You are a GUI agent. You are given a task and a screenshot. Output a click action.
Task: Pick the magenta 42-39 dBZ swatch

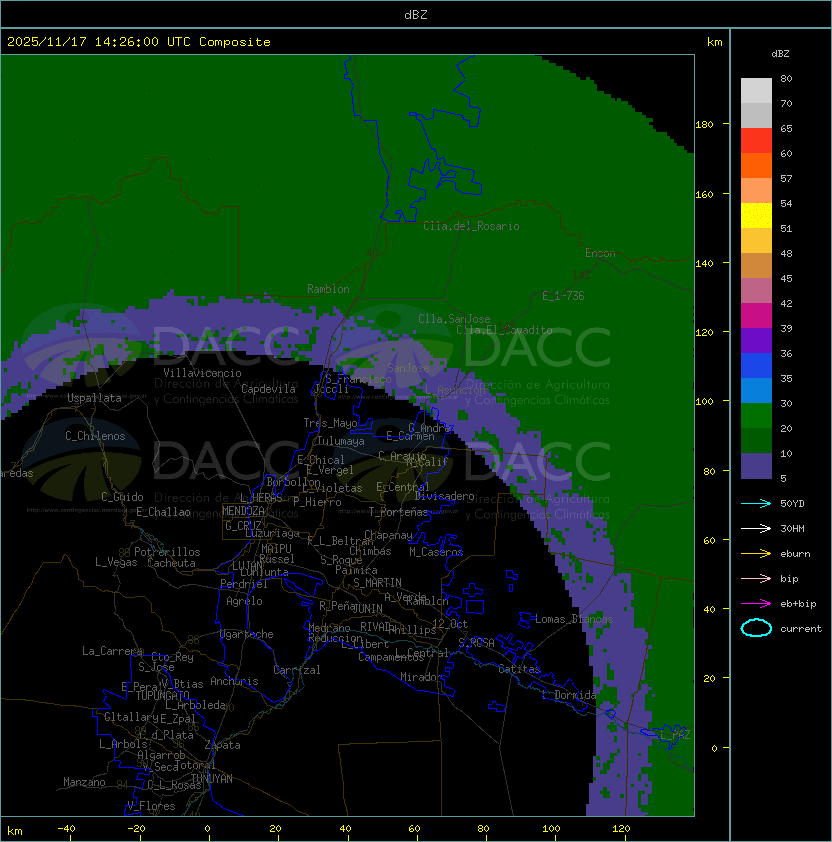tap(756, 316)
